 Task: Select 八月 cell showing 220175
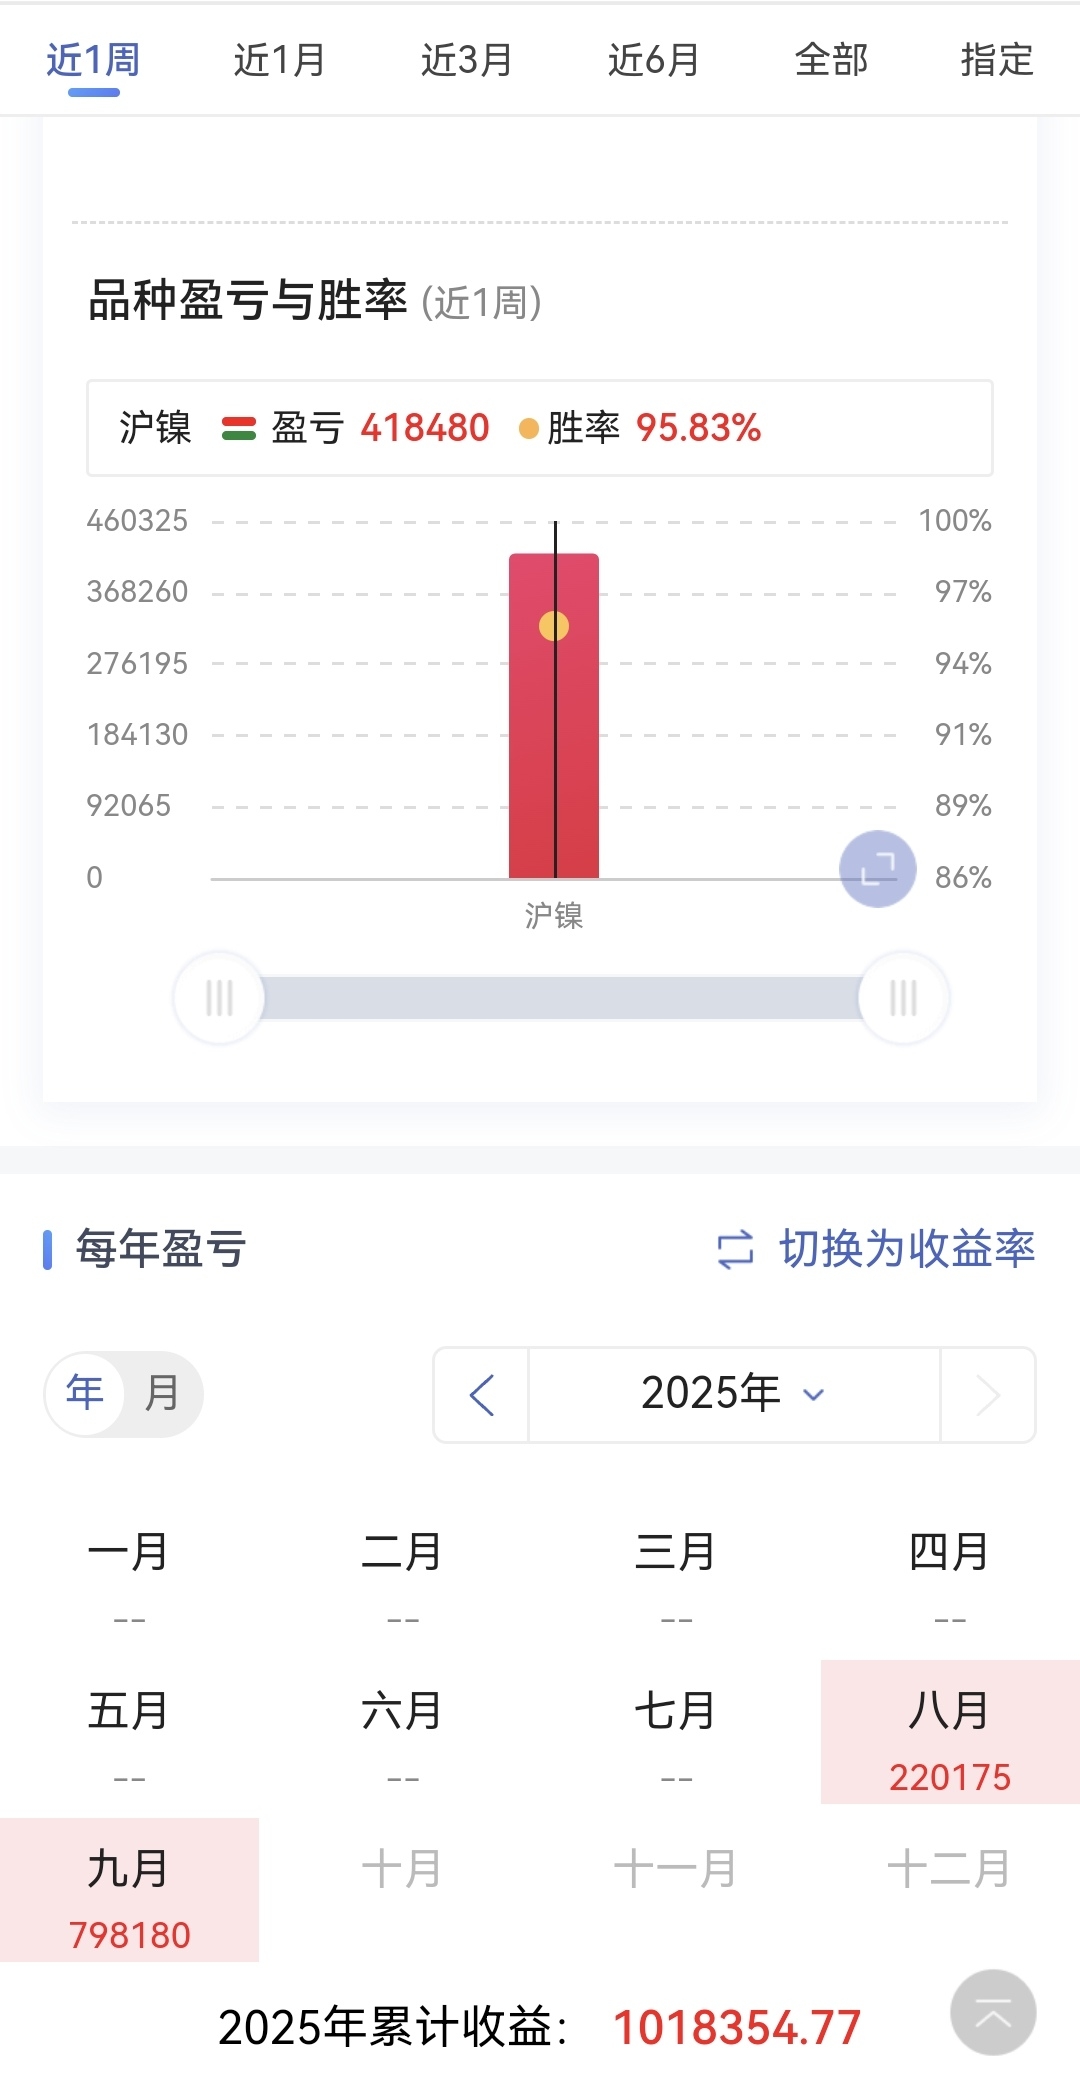[950, 1732]
